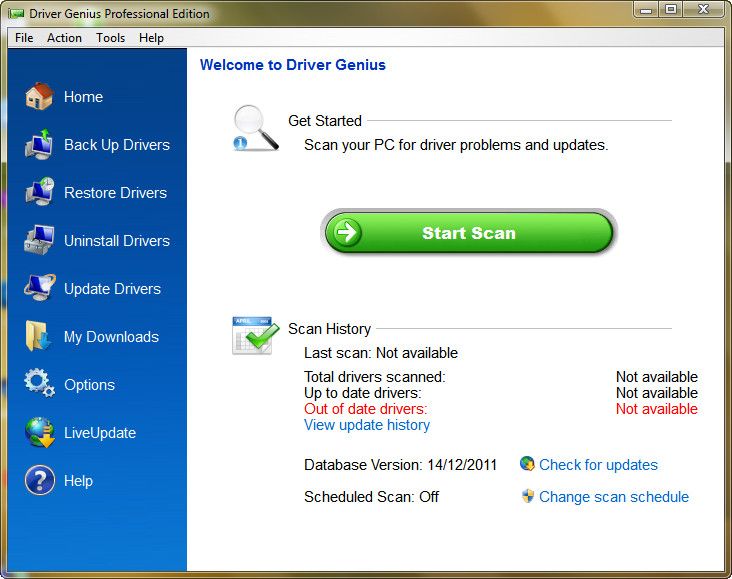Click Change scan schedule link
The image size is (732, 579).
[614, 497]
